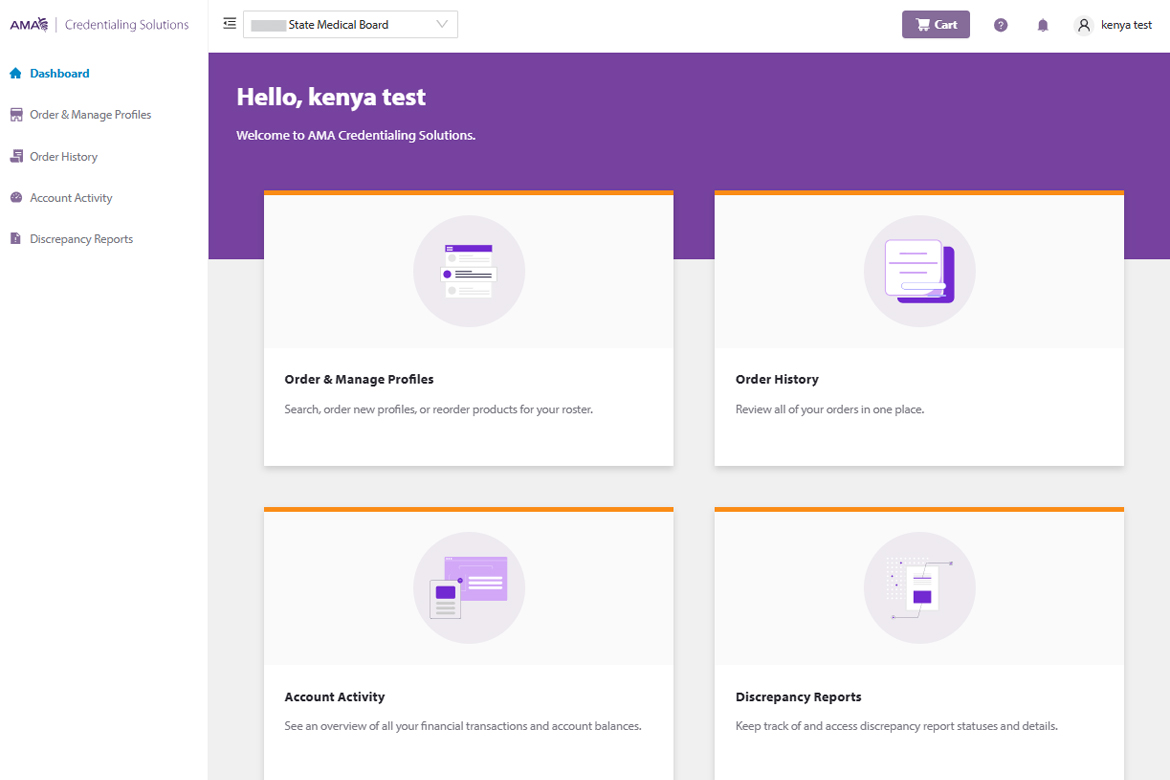This screenshot has width=1170, height=780.
Task: Open the Discrepancy Reports card title
Action: coord(798,696)
